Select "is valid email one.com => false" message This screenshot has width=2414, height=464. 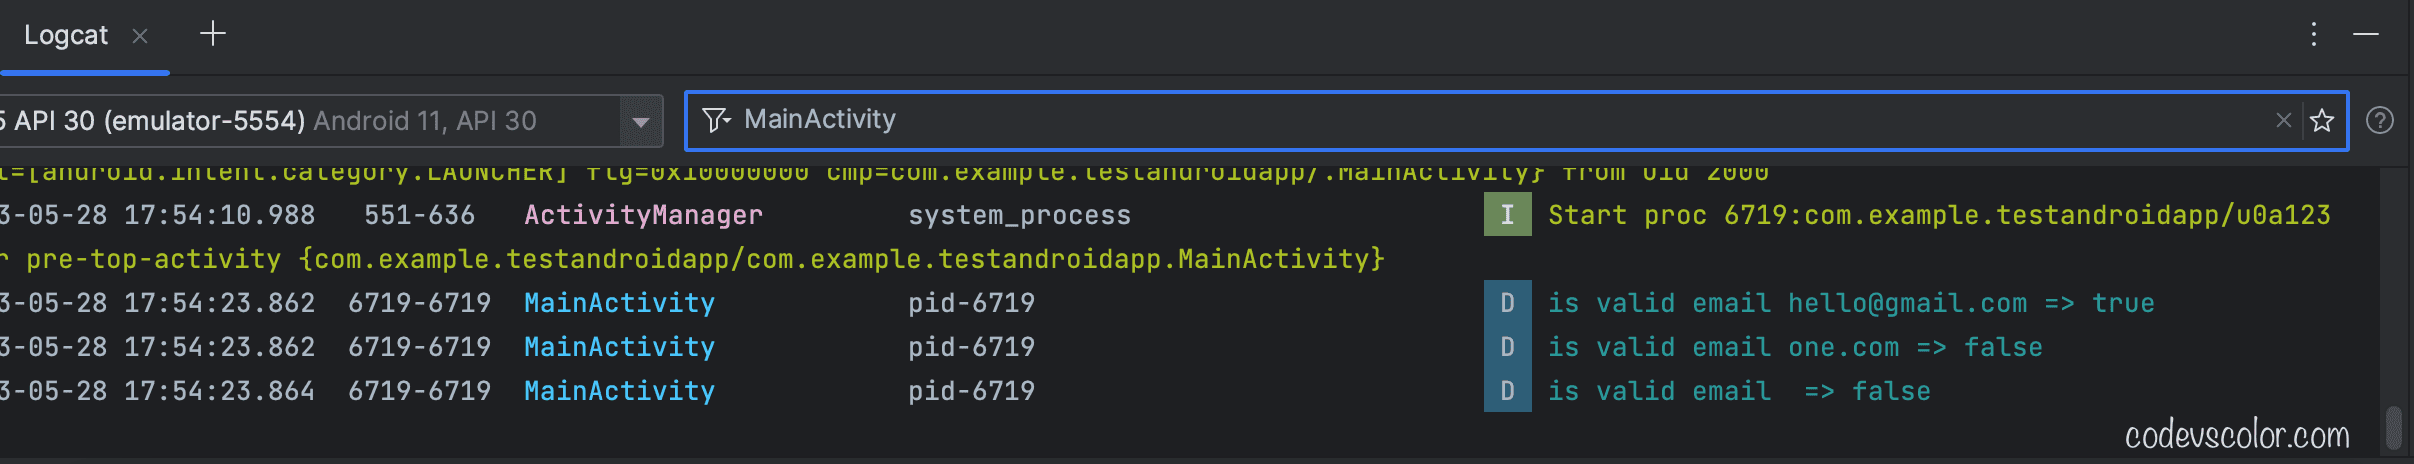1795,347
